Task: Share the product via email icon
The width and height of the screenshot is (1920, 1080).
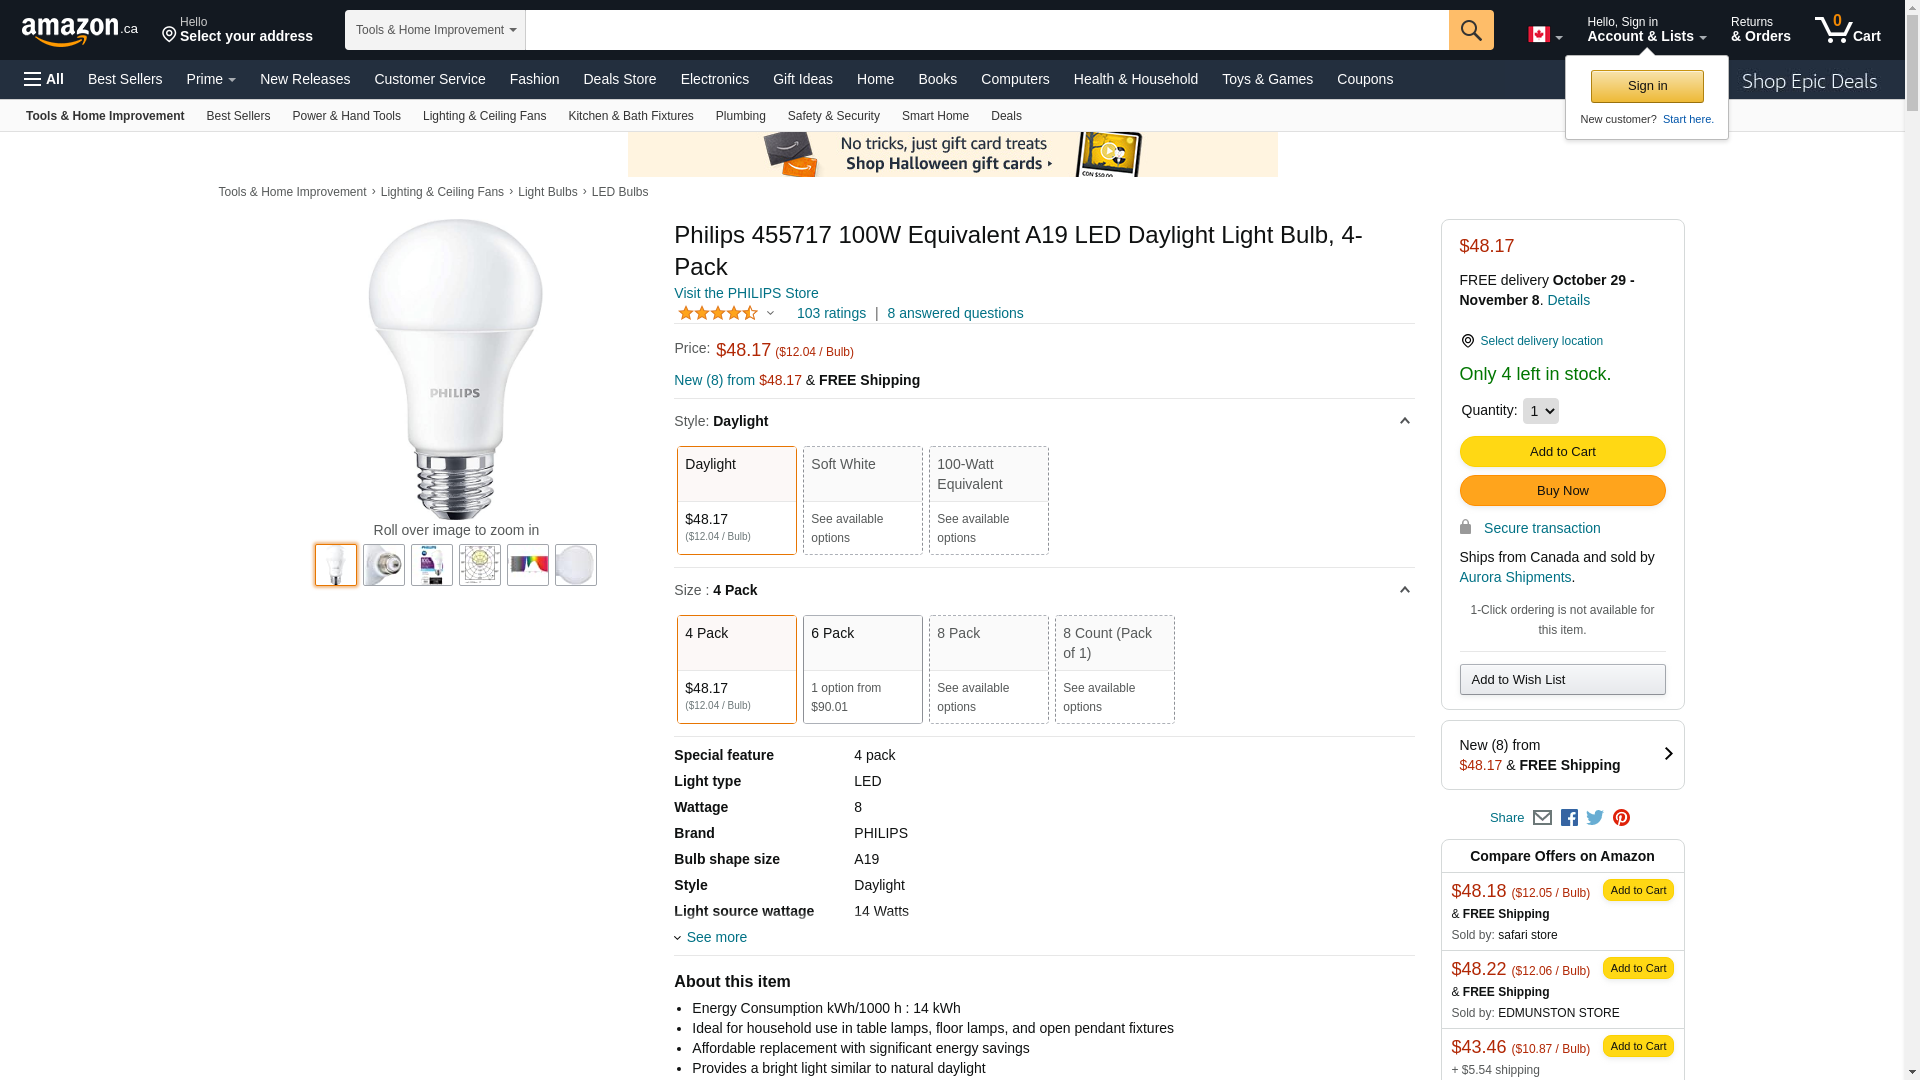Action: tap(1542, 818)
